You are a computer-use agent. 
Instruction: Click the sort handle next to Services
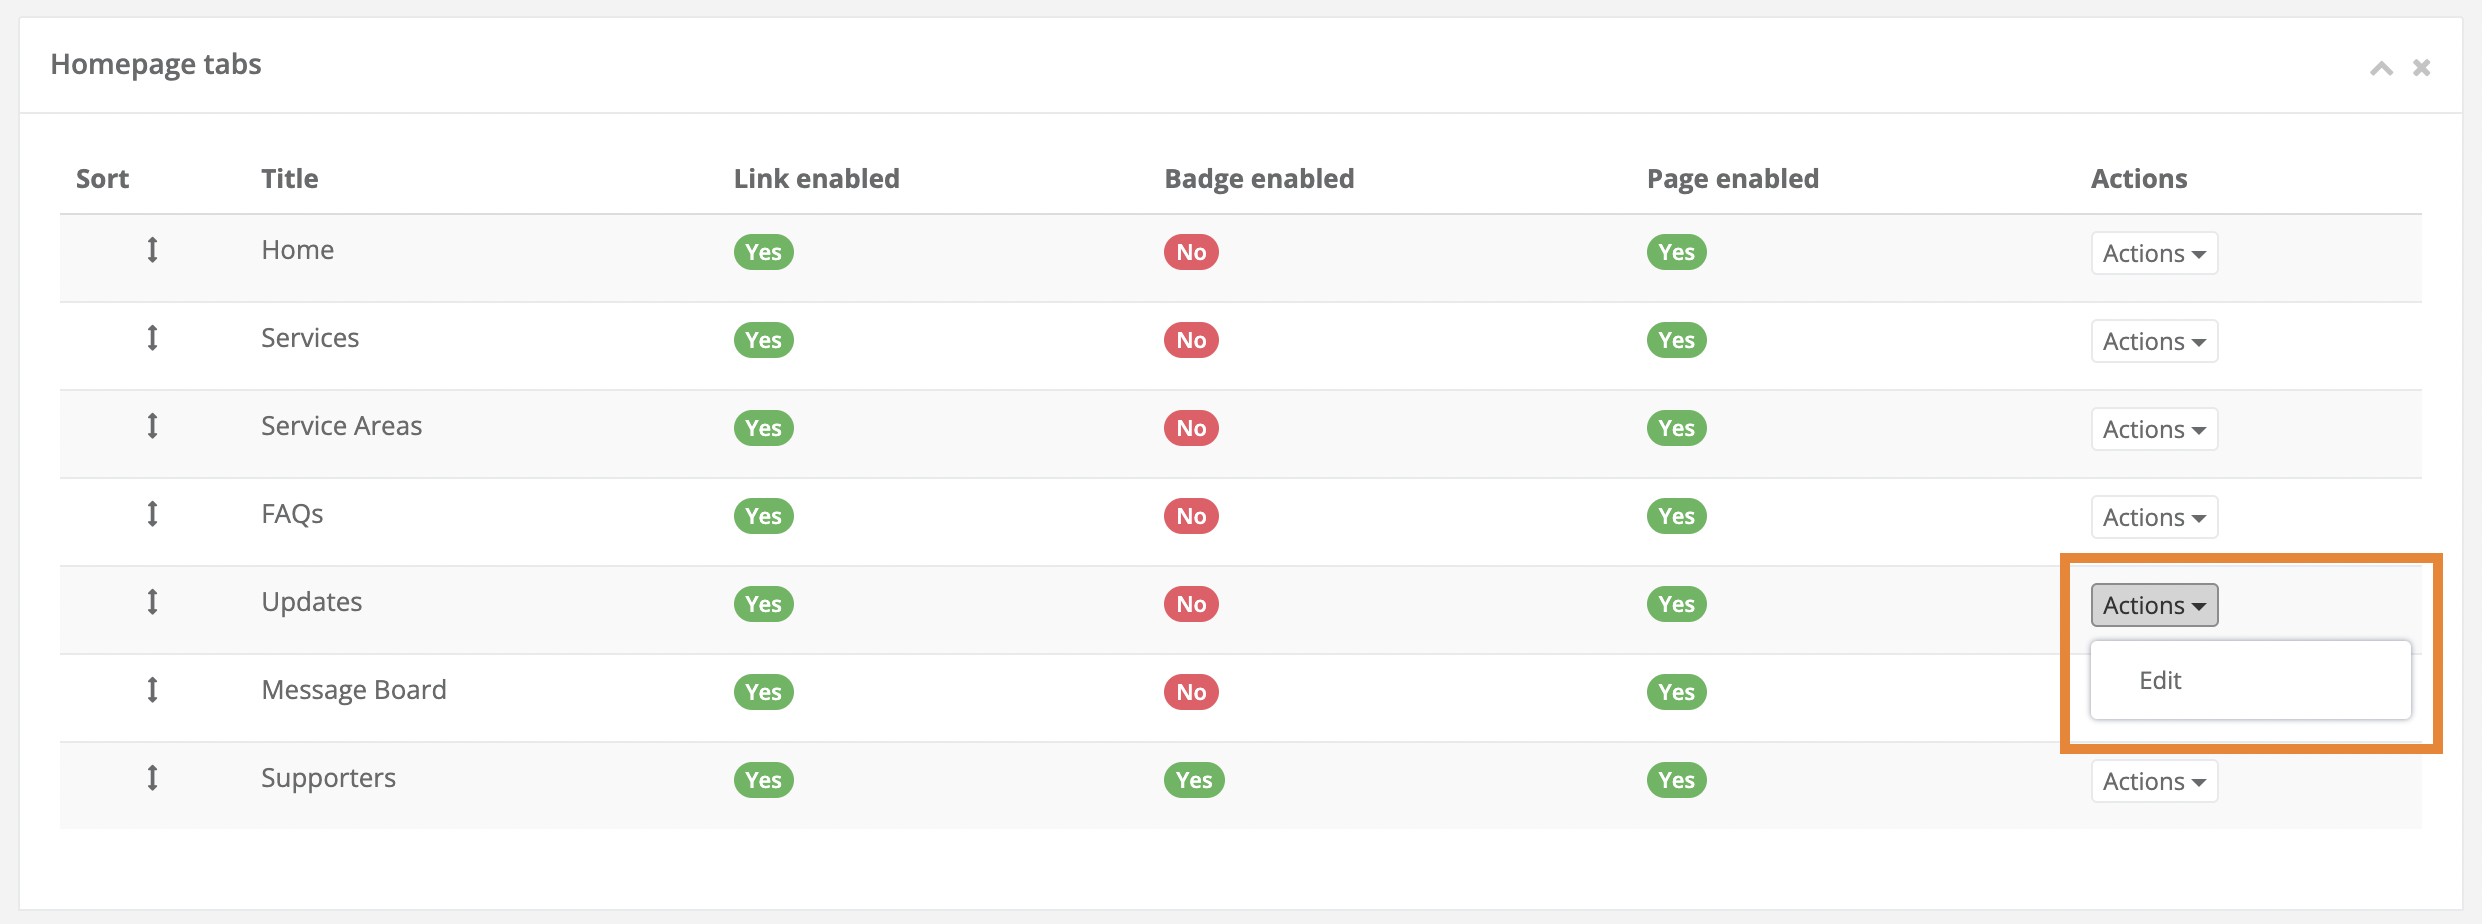pyautogui.click(x=152, y=338)
